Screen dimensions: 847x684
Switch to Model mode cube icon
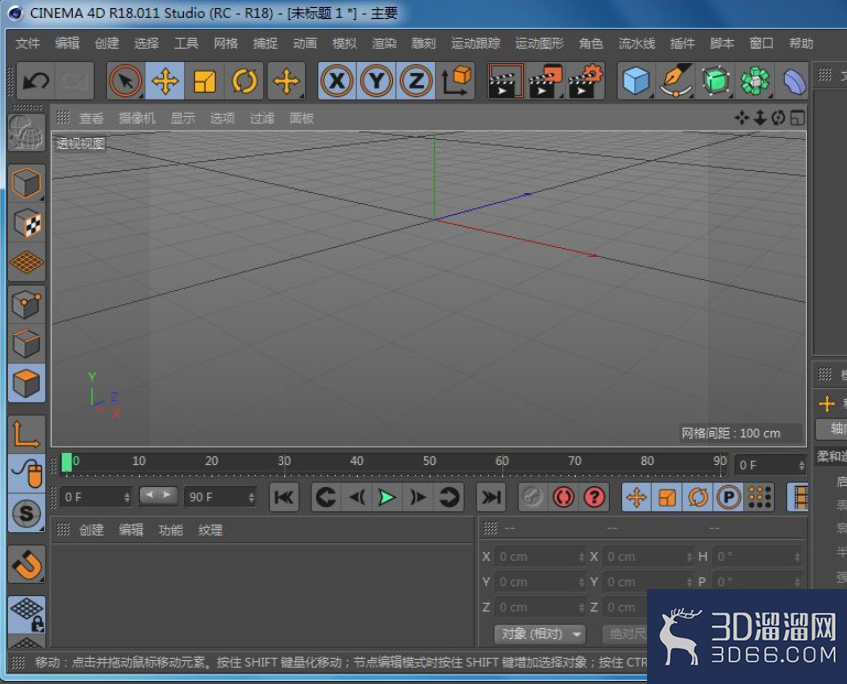coord(26,183)
